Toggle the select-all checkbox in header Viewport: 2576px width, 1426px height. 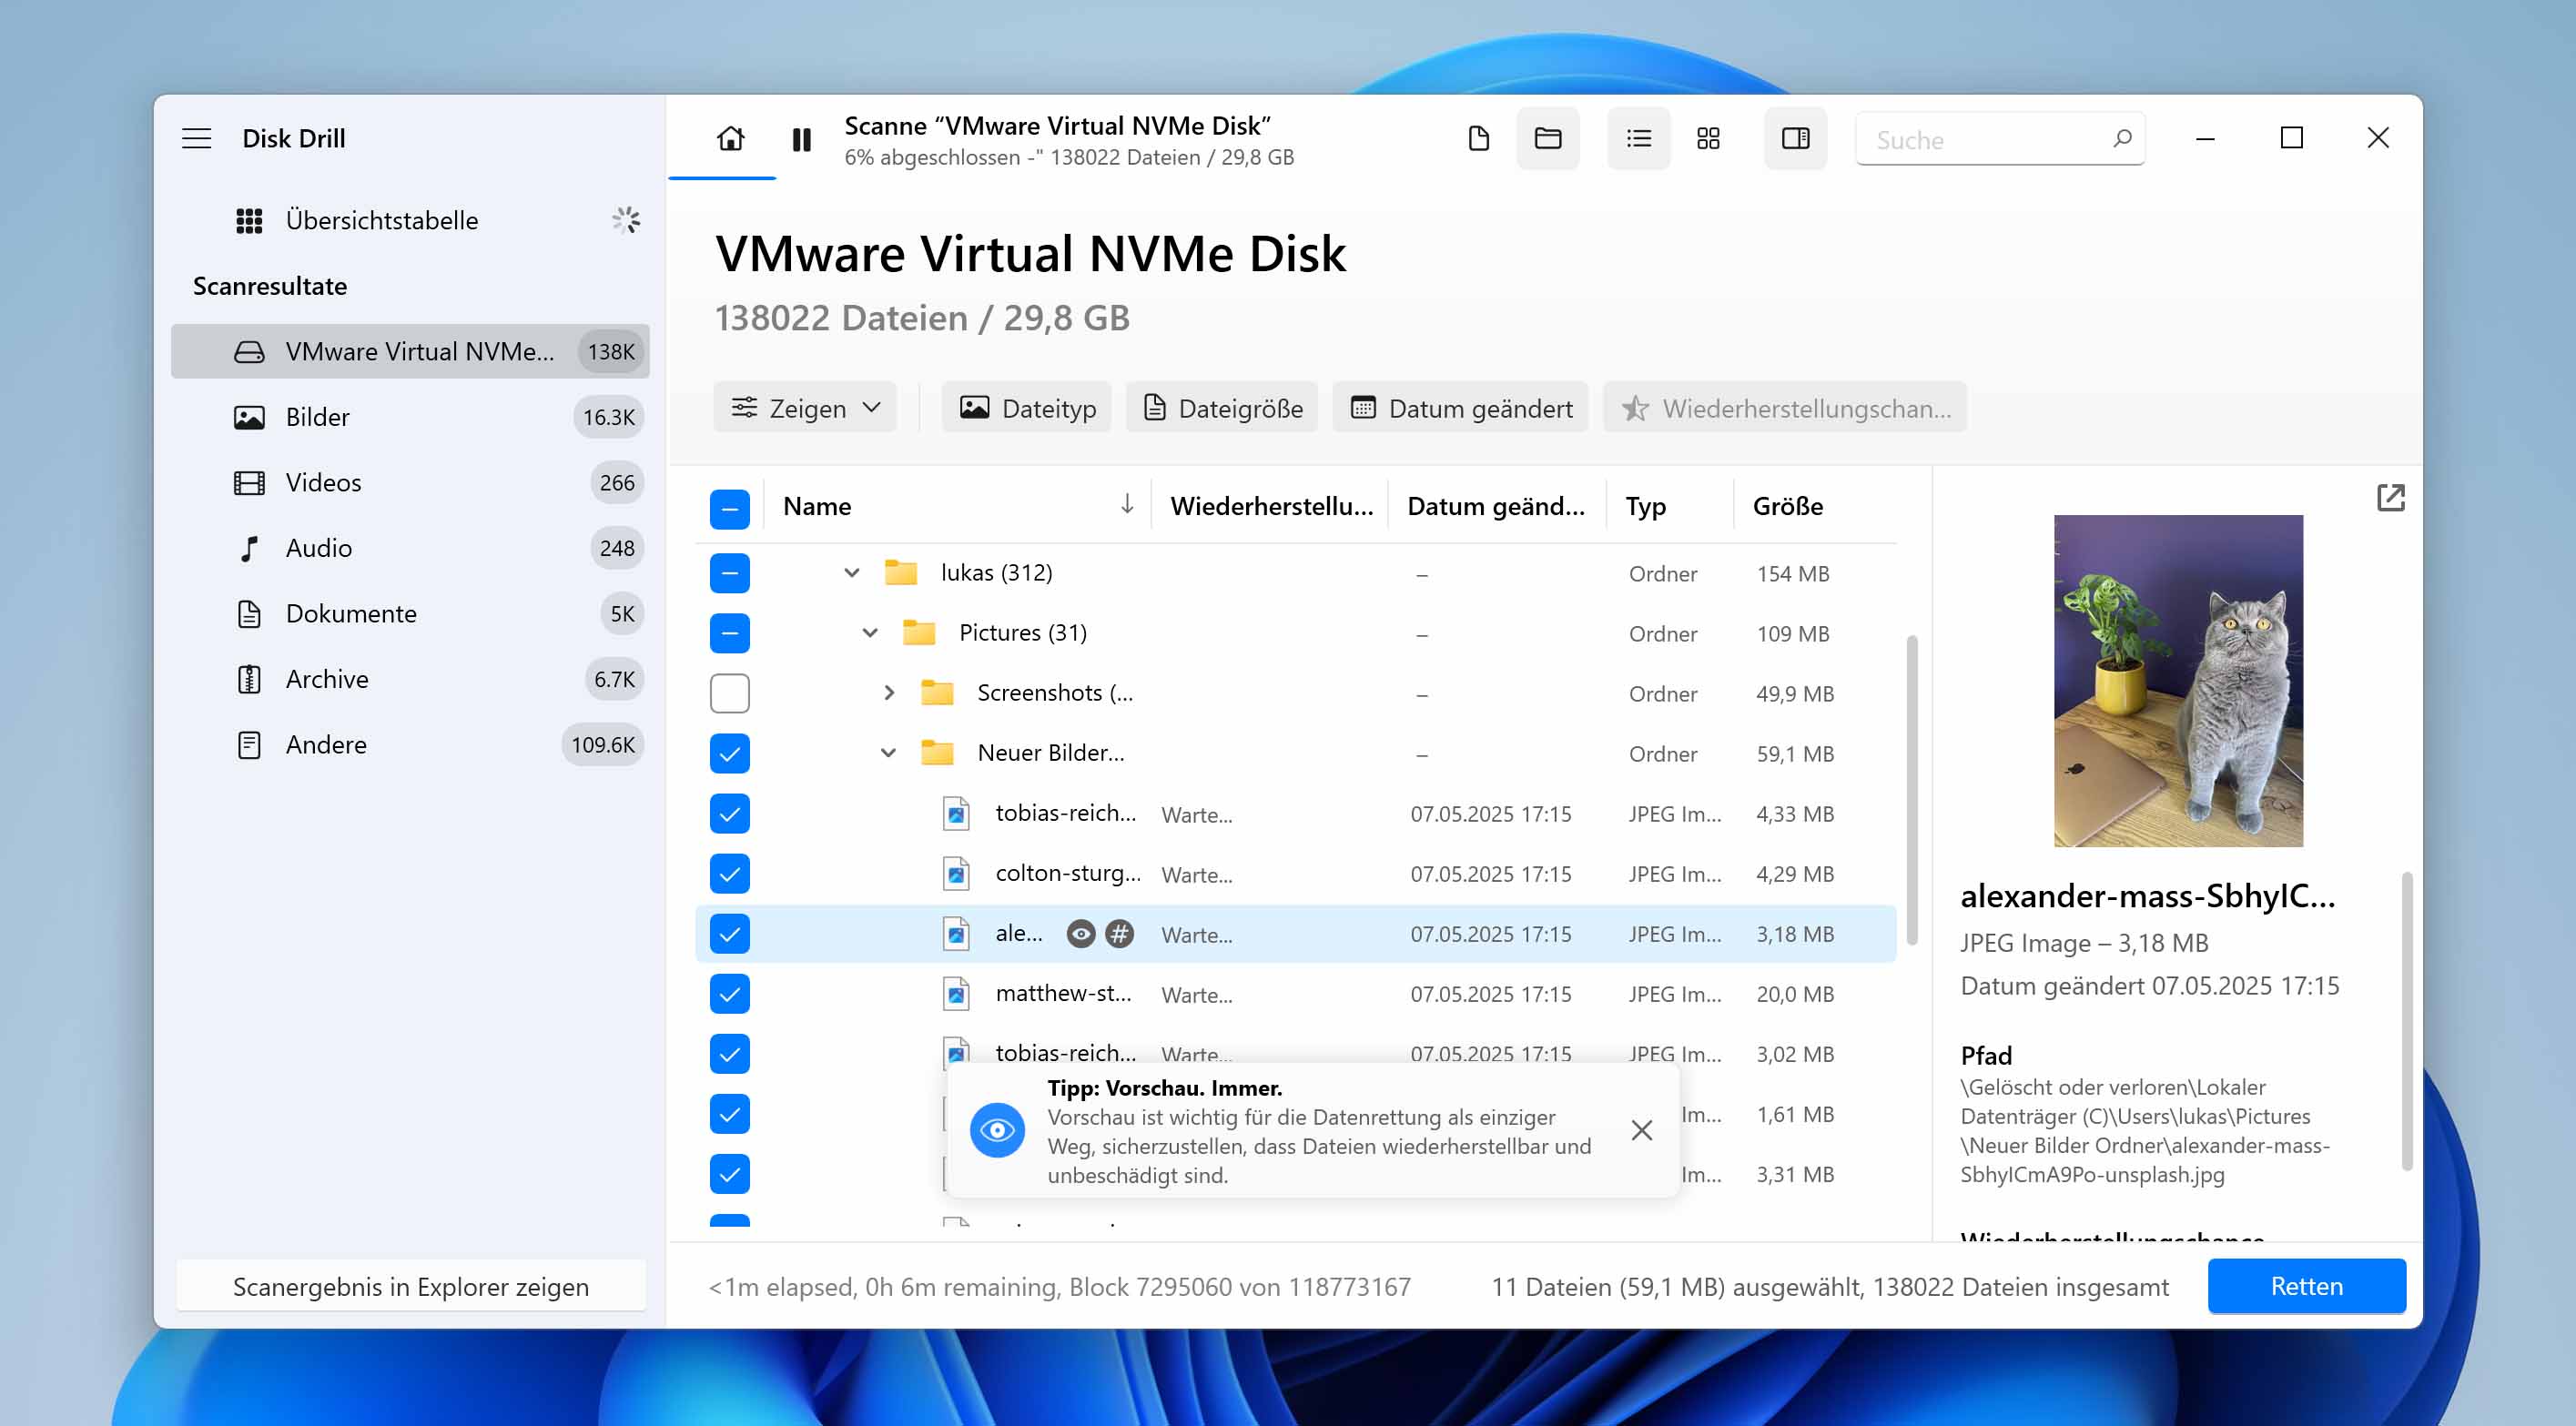pos(729,508)
